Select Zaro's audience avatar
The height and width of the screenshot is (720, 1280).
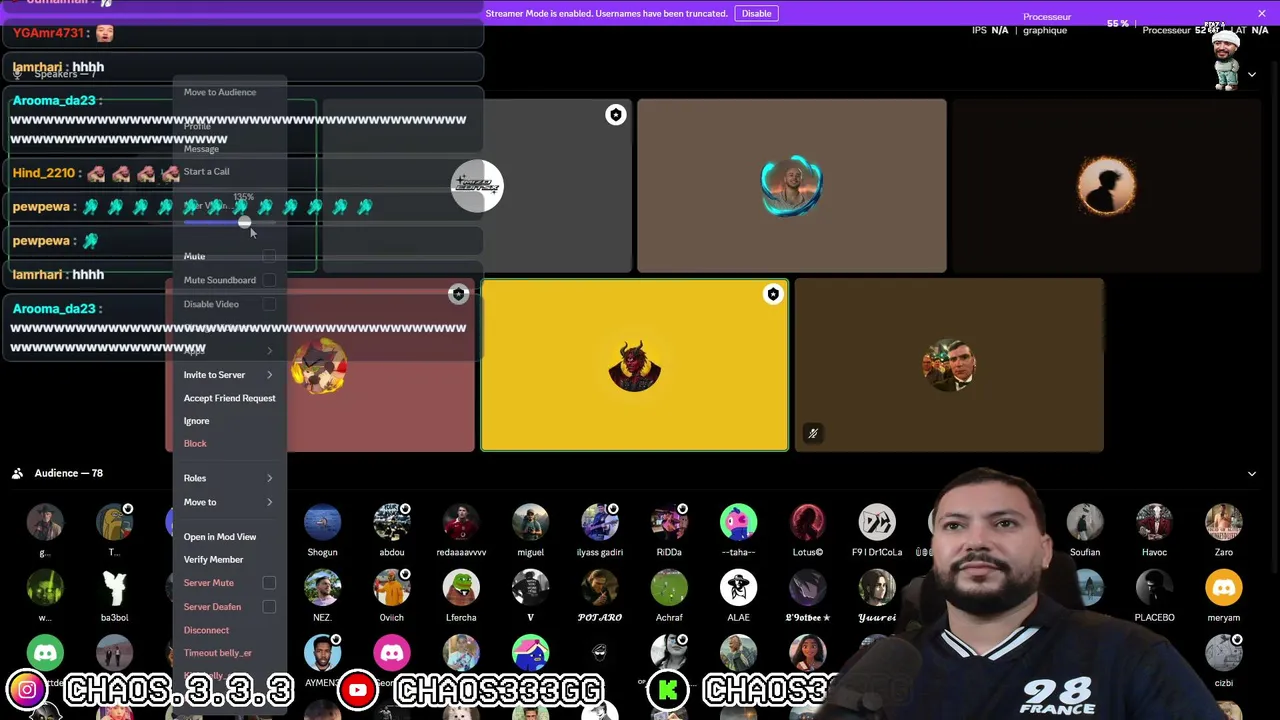click(1224, 522)
